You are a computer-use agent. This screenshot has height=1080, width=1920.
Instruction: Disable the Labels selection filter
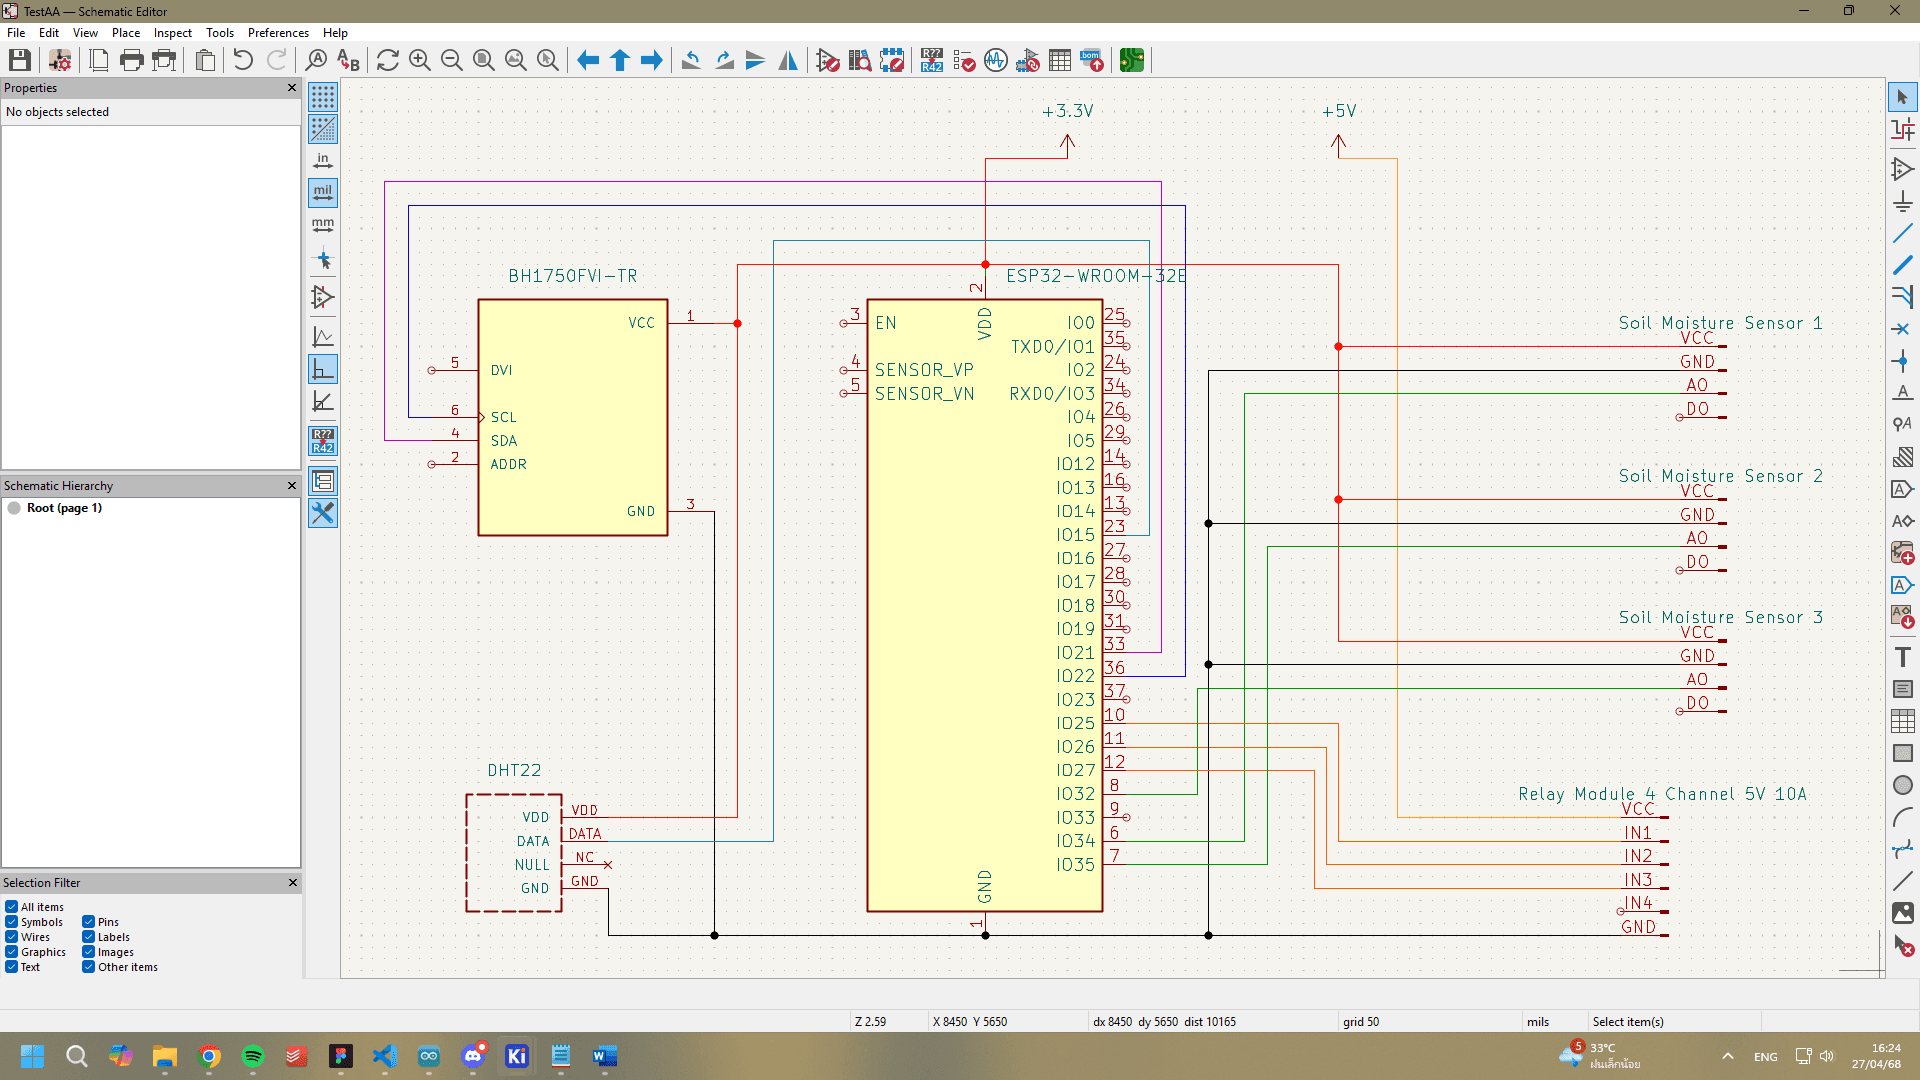click(88, 937)
